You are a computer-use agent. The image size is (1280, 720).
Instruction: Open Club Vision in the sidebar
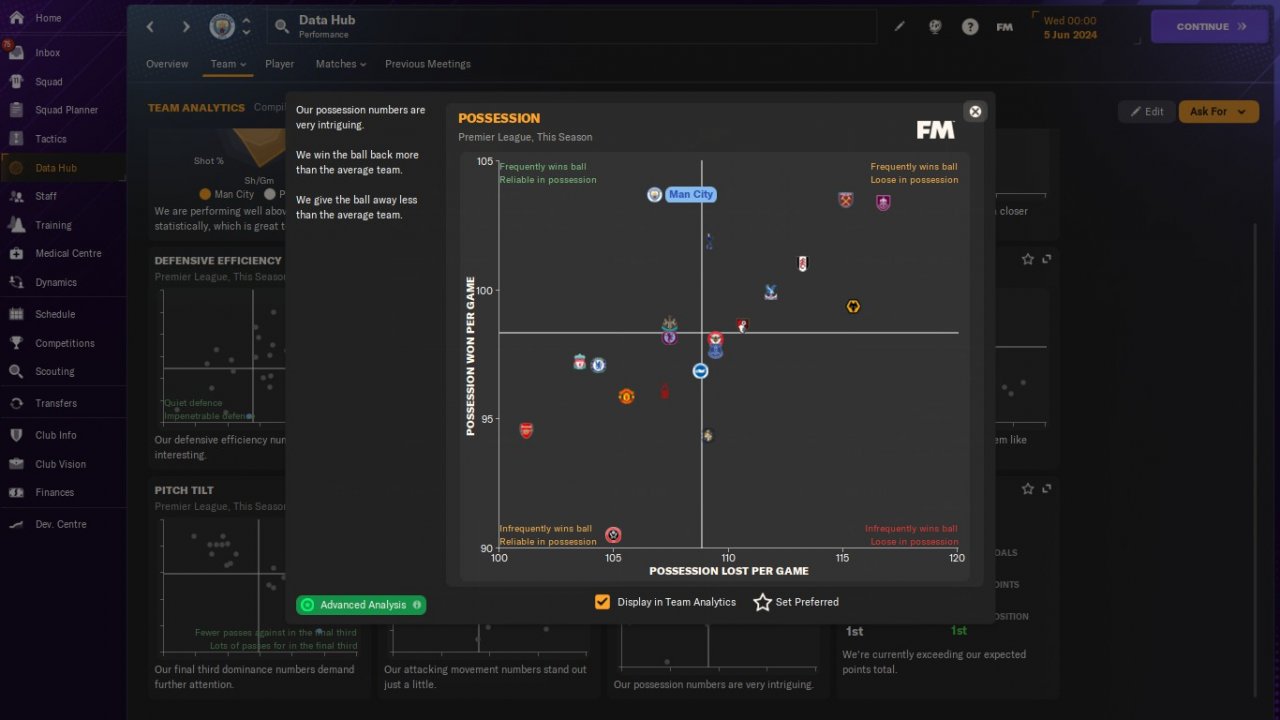62,464
